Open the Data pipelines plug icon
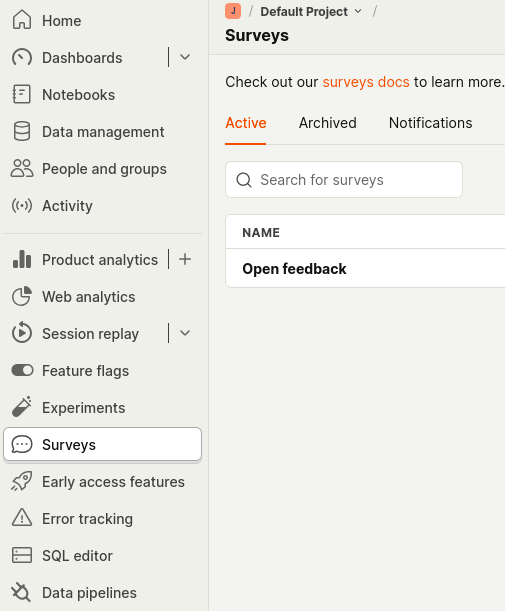 [21, 592]
